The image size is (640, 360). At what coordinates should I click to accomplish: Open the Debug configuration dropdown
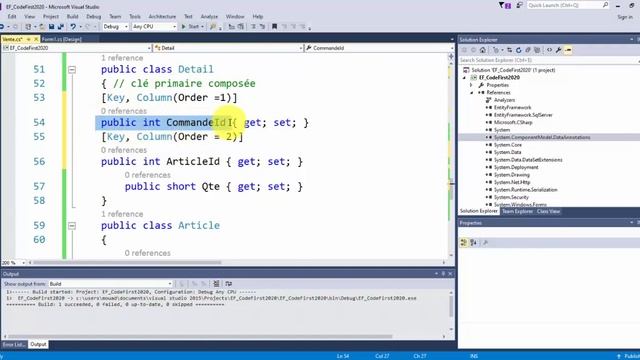(x=115, y=27)
